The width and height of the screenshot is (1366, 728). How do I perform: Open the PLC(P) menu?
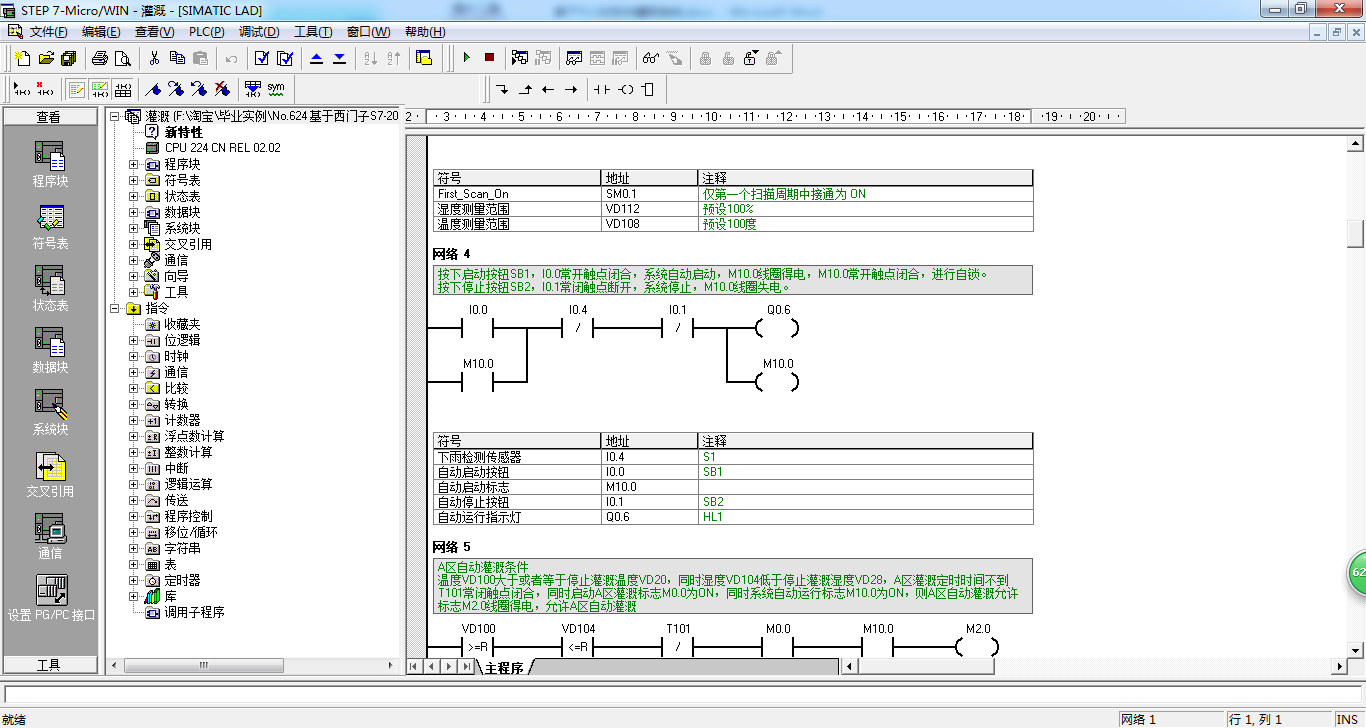pyautogui.click(x=207, y=32)
